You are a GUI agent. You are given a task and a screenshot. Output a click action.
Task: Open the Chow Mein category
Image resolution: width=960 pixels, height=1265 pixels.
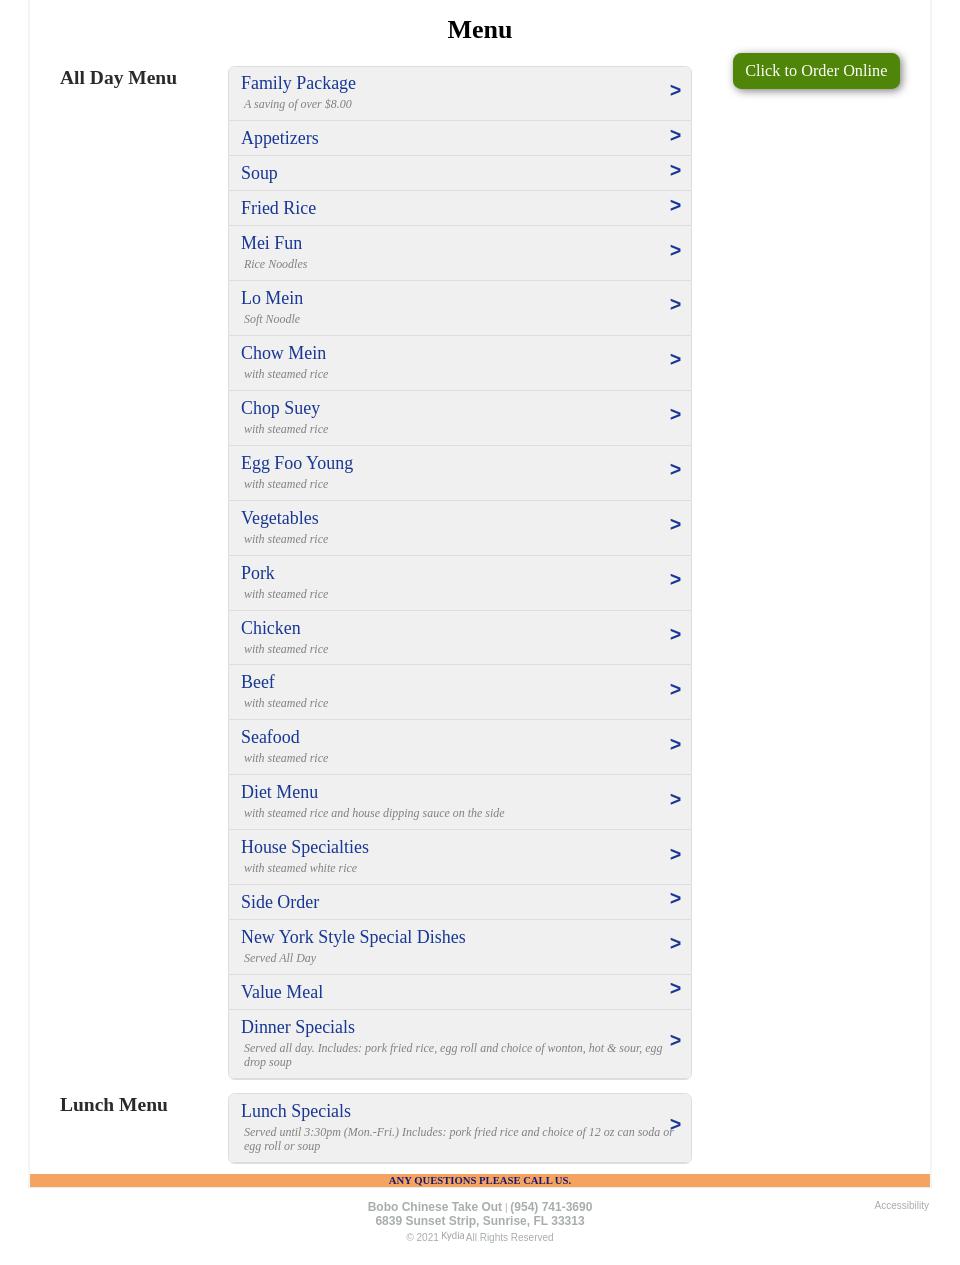pos(283,353)
